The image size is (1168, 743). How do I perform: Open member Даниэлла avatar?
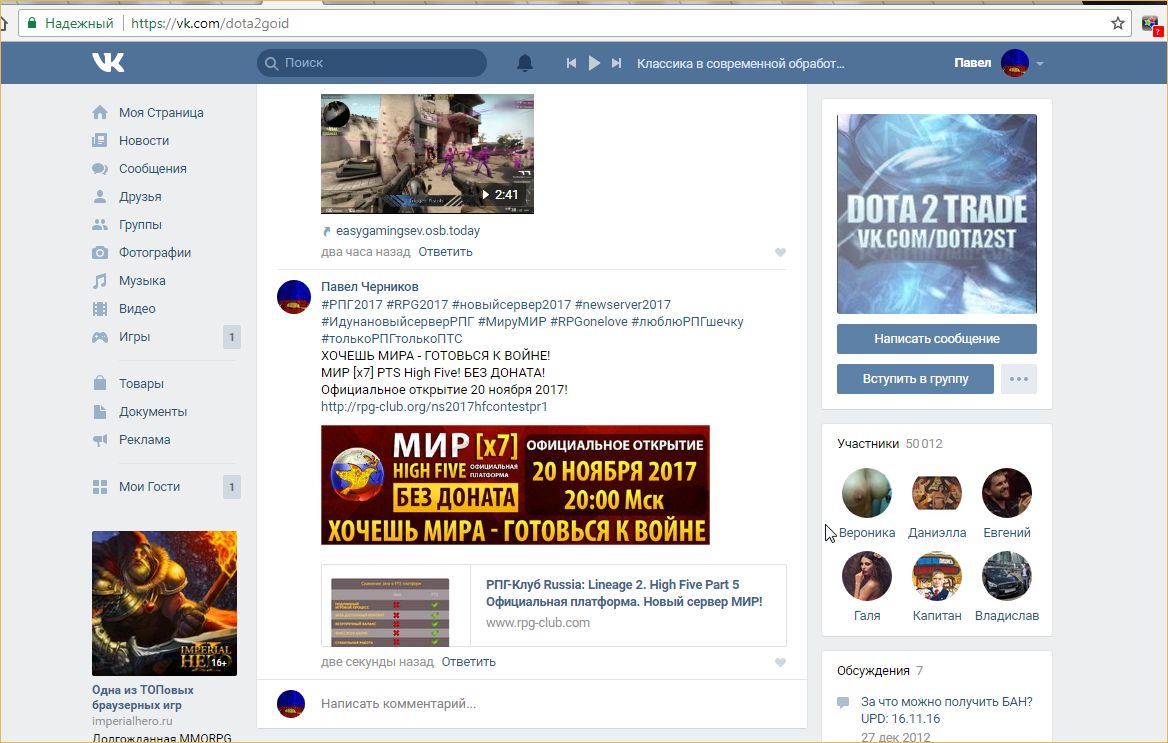(937, 493)
